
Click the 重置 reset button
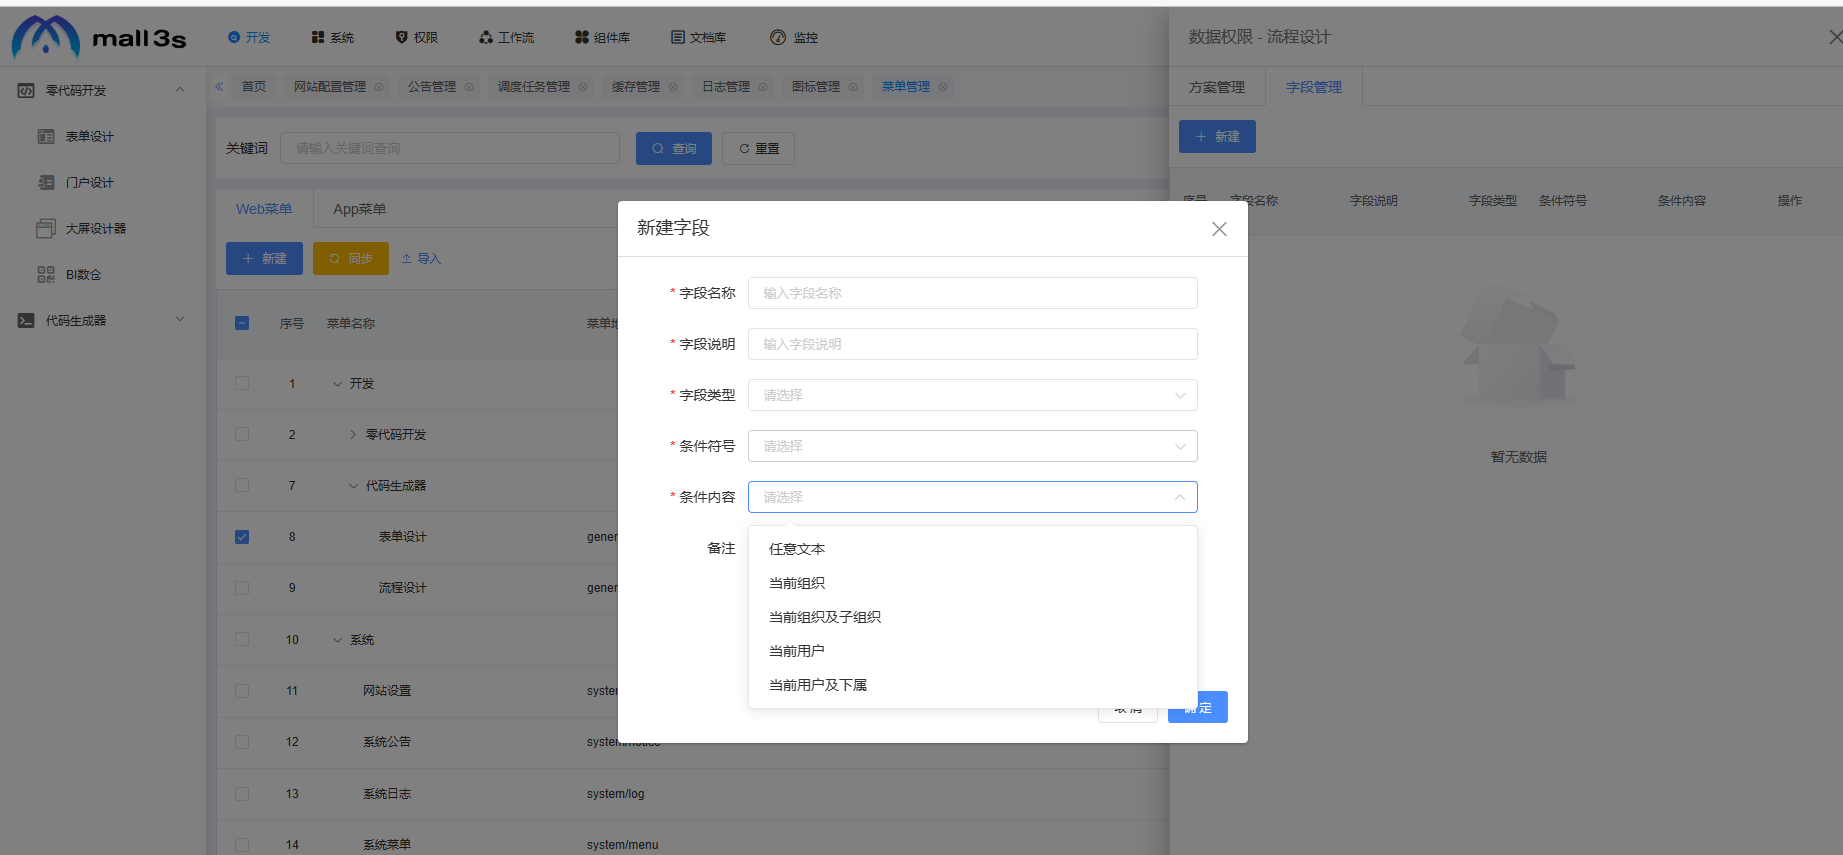[759, 148]
